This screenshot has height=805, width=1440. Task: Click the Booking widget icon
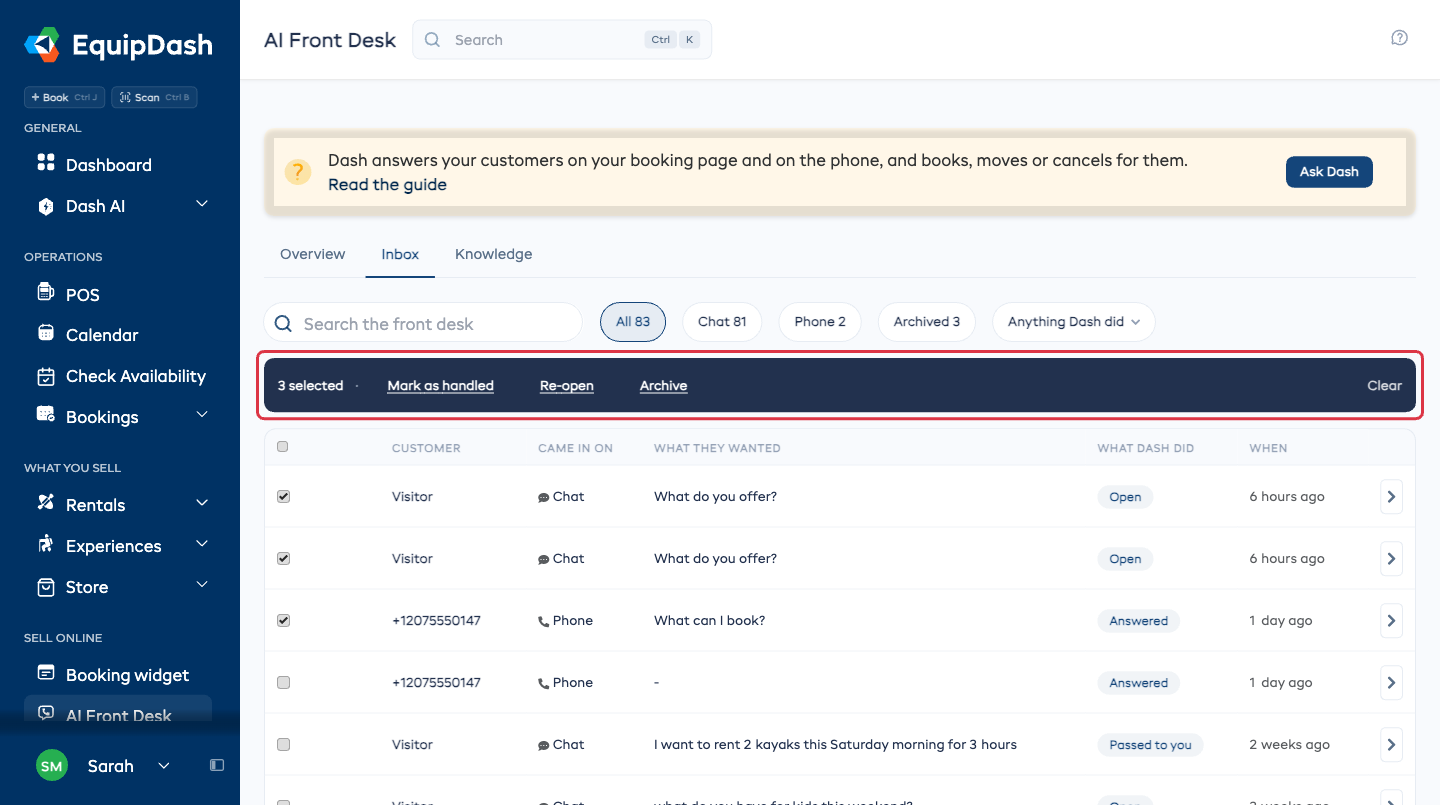point(45,672)
